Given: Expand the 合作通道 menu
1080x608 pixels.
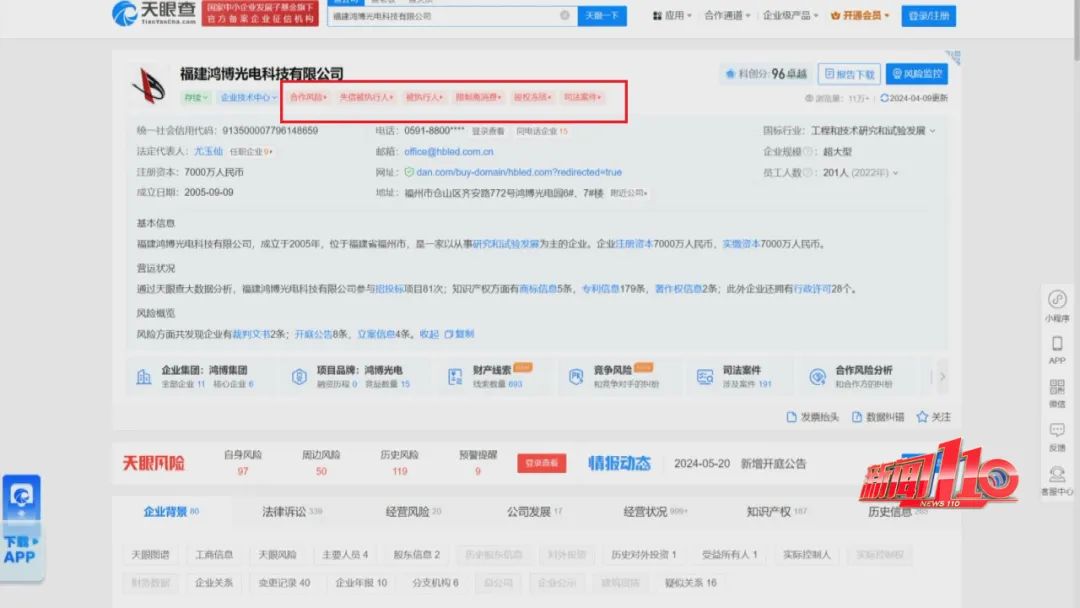Looking at the screenshot, I should (x=727, y=15).
